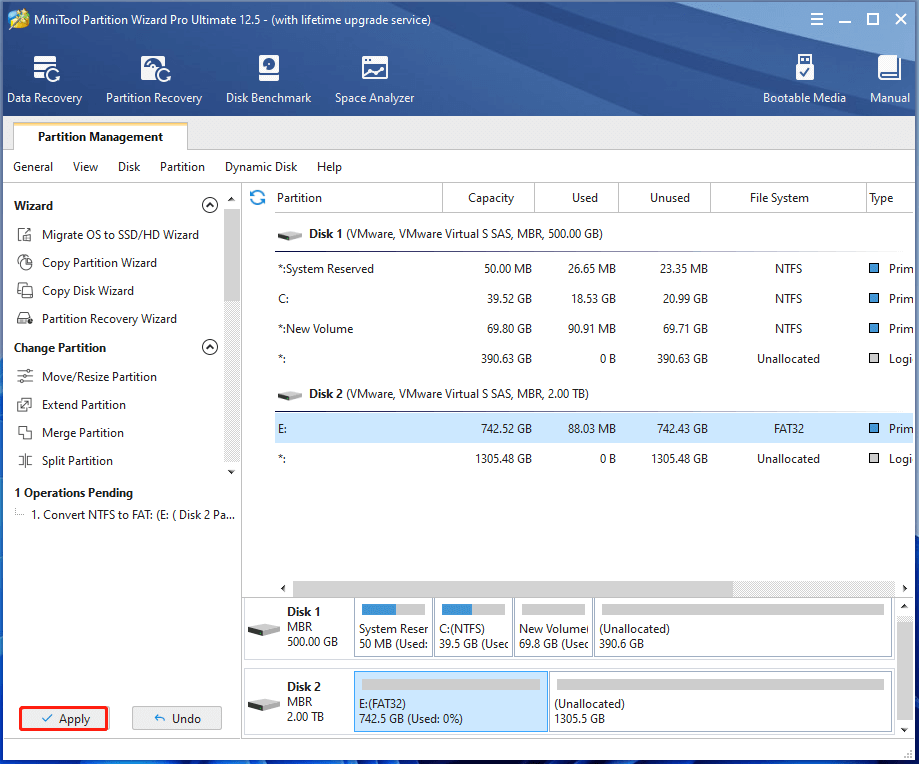The height and width of the screenshot is (764, 919).
Task: Click the disk map scroll-down arrow
Action: coord(904,729)
